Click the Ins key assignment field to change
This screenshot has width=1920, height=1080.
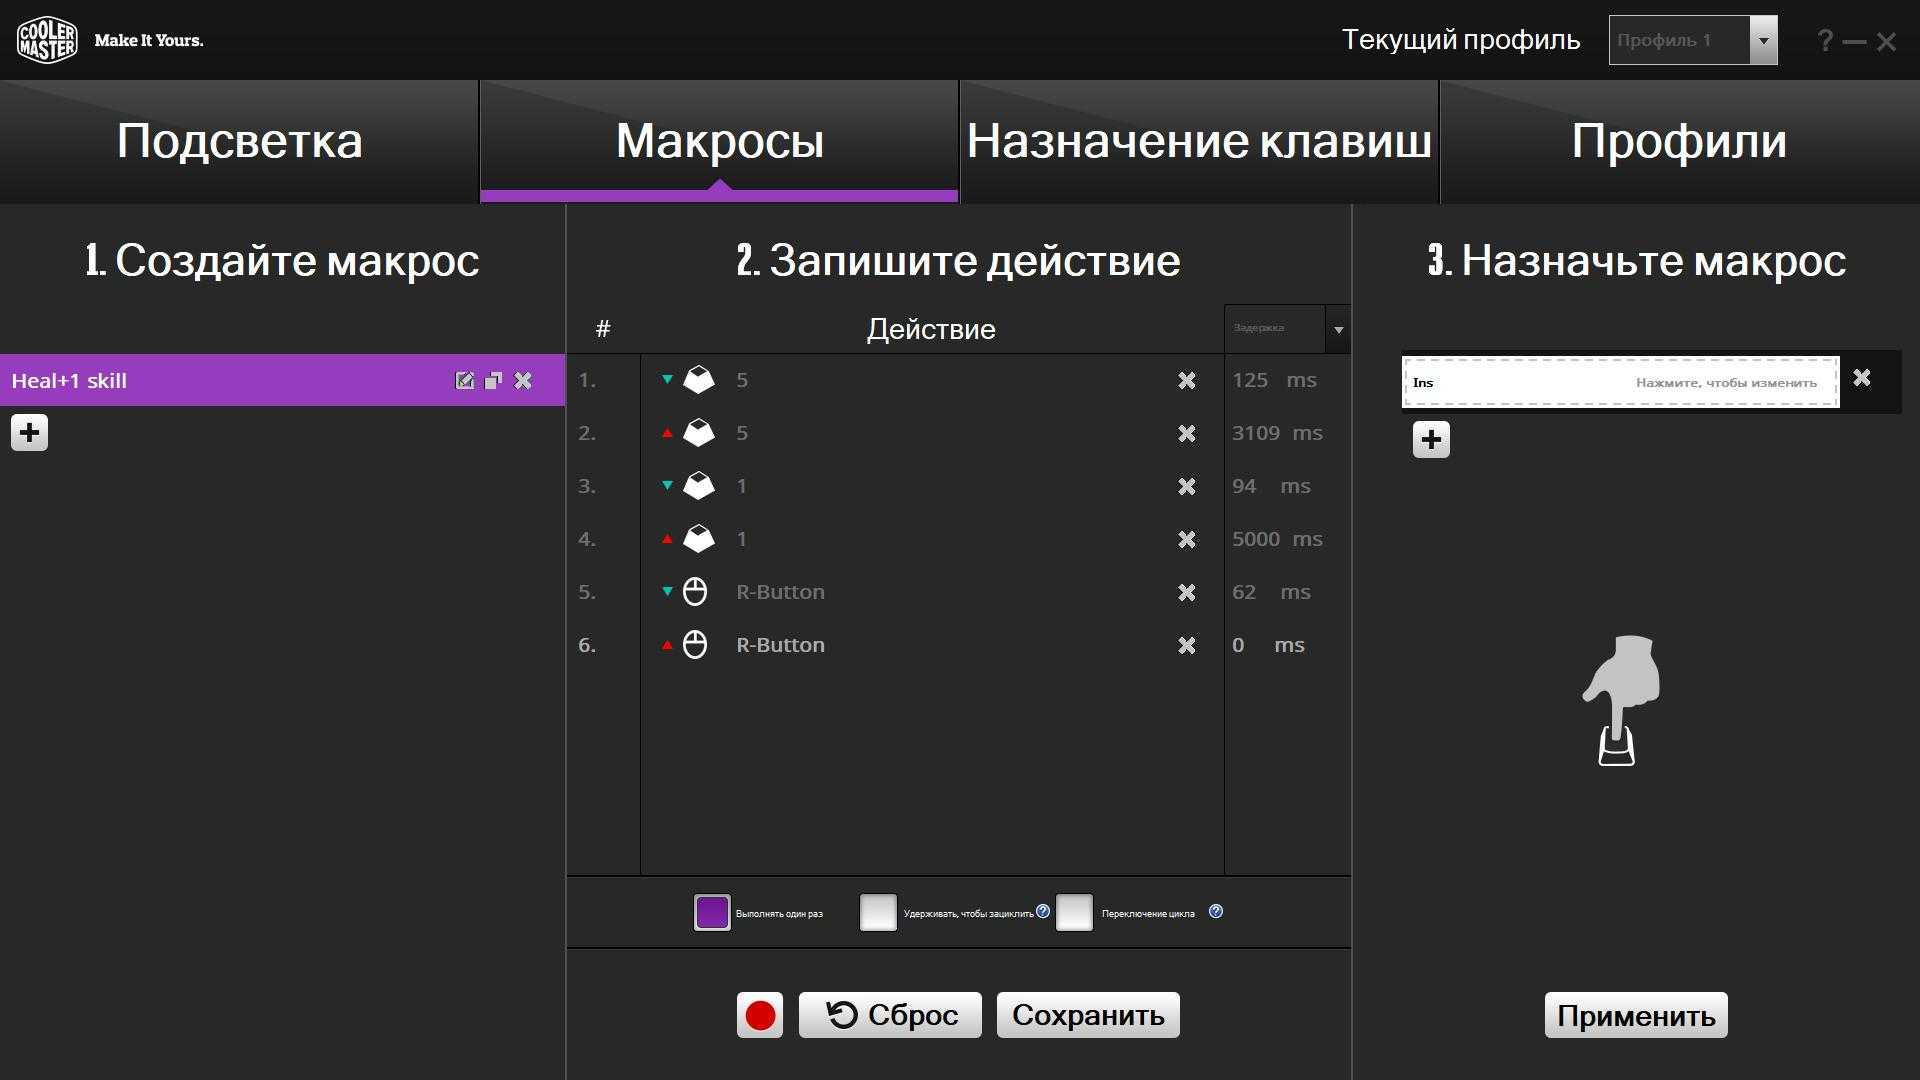pyautogui.click(x=1620, y=382)
